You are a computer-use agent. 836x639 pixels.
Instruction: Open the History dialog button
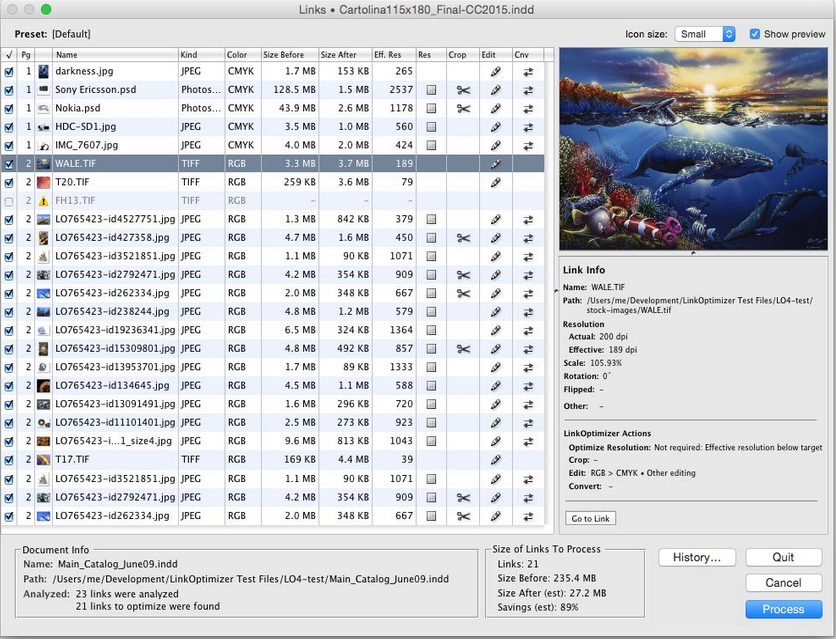point(696,558)
